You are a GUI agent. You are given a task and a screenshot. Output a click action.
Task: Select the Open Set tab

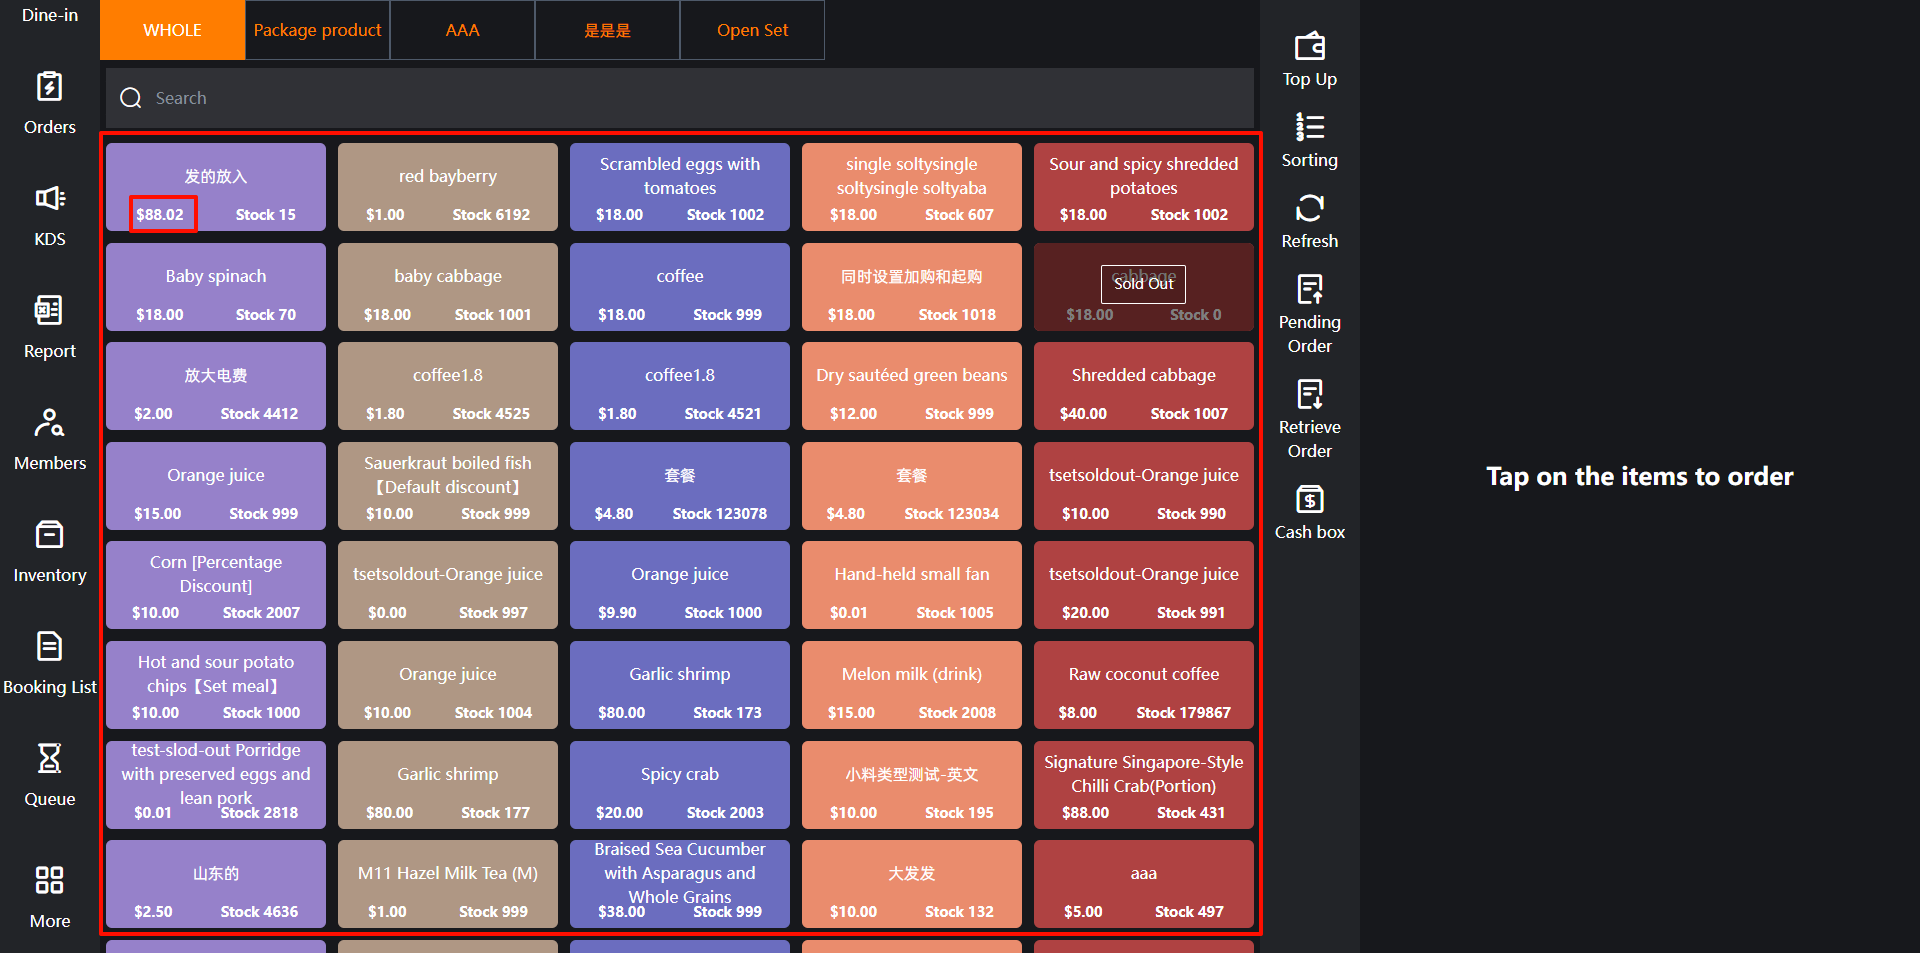click(x=752, y=30)
